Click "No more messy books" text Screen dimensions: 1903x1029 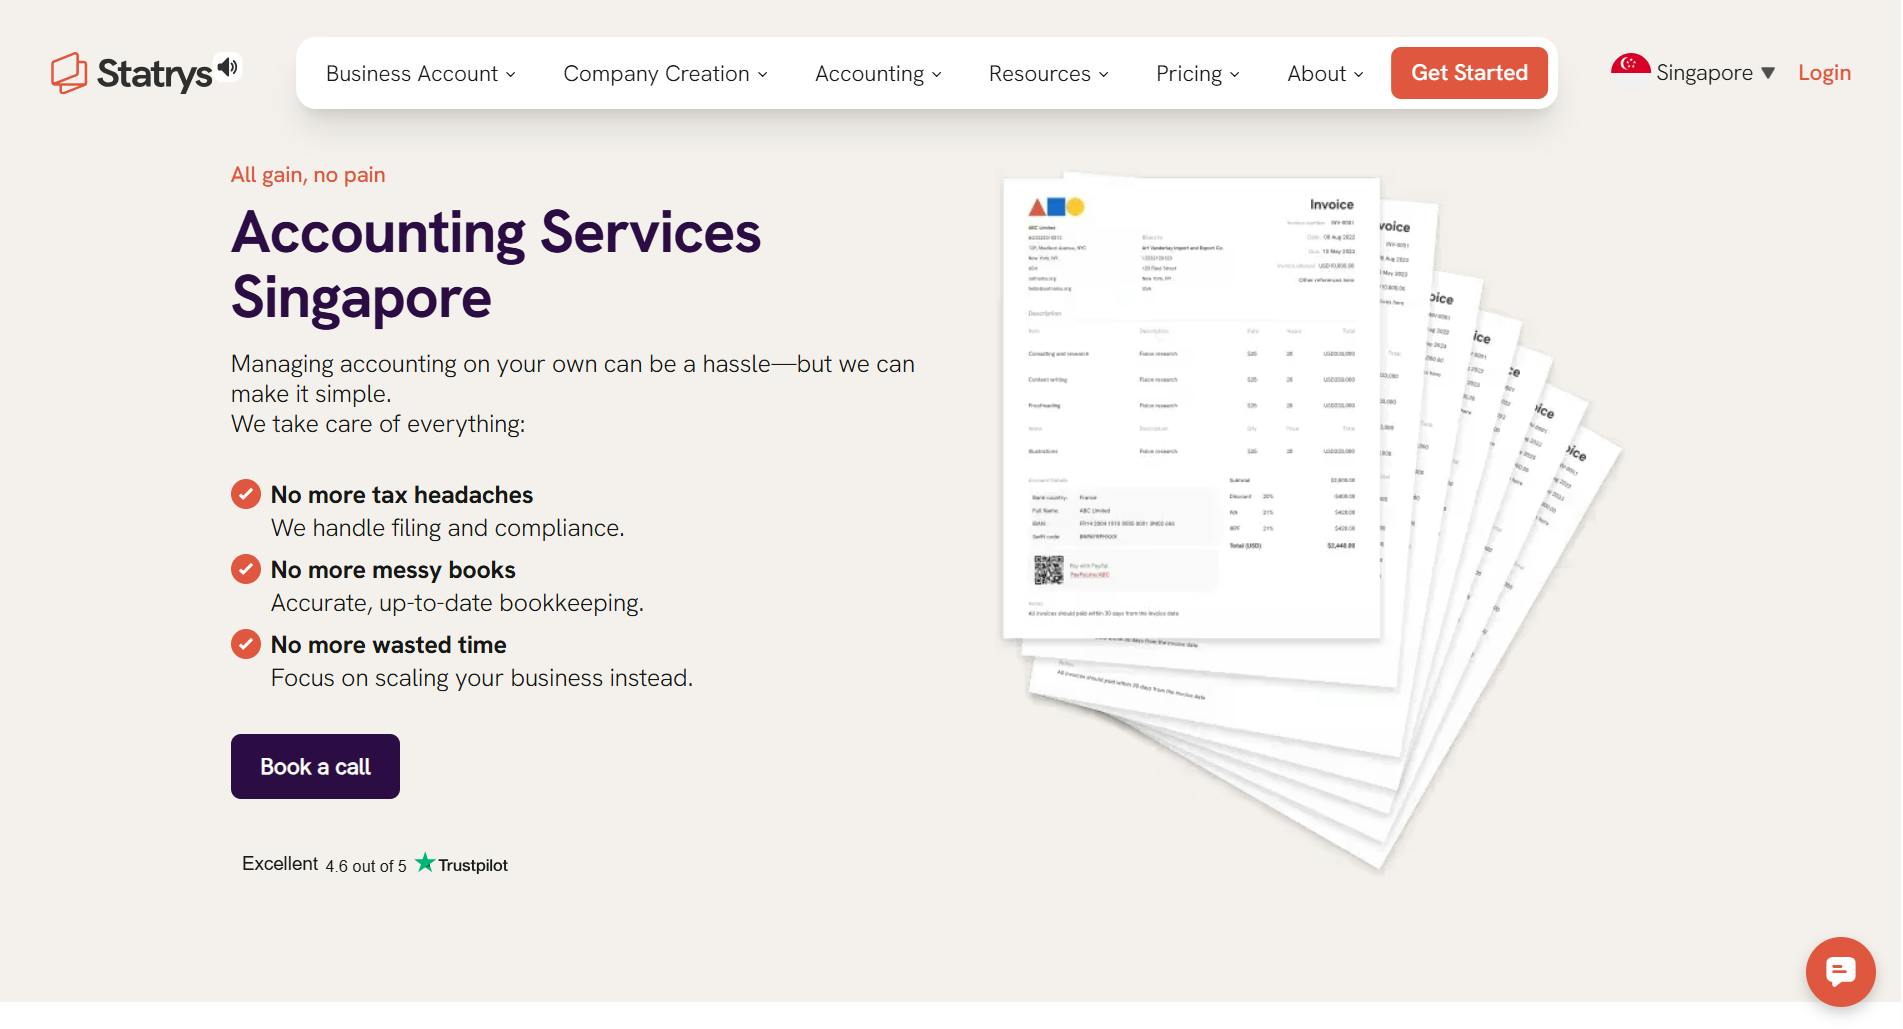(x=393, y=570)
